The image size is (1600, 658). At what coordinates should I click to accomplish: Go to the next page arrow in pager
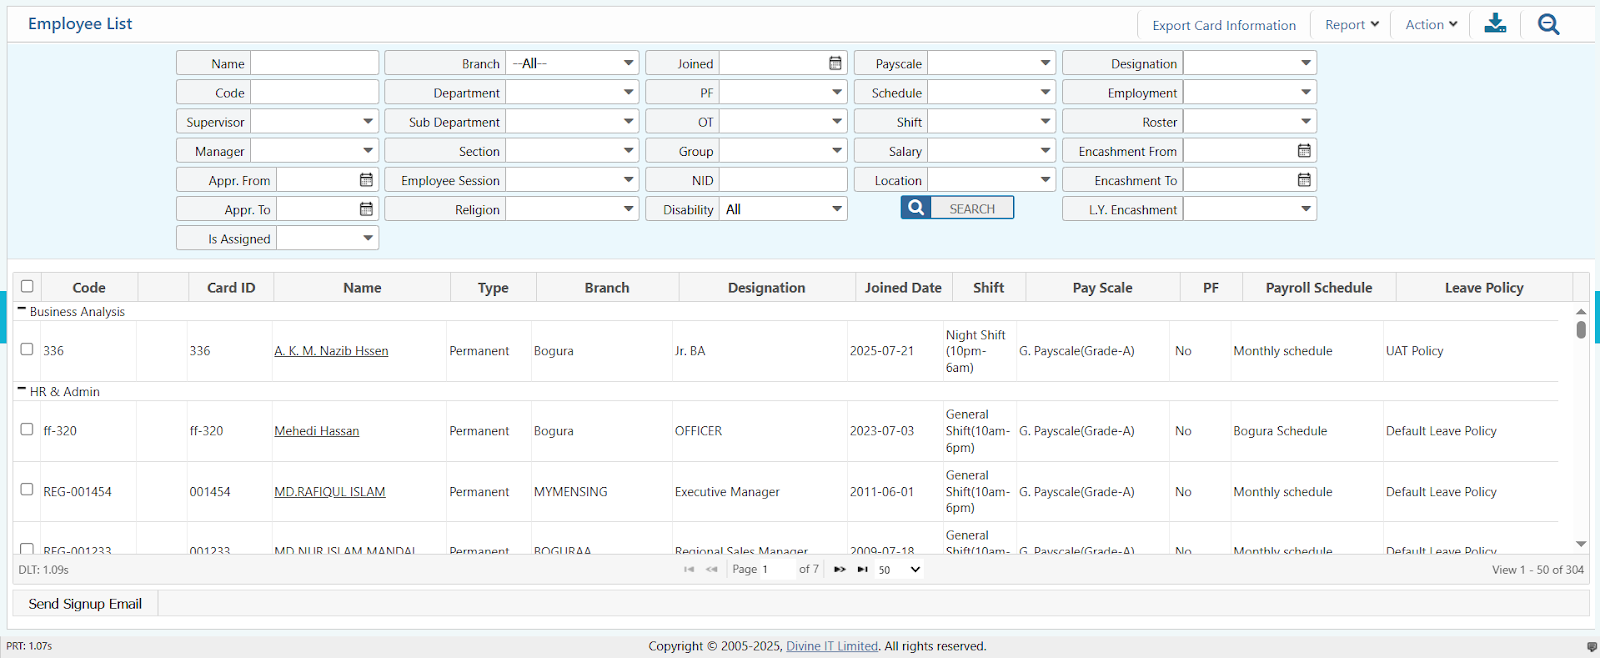click(x=840, y=569)
